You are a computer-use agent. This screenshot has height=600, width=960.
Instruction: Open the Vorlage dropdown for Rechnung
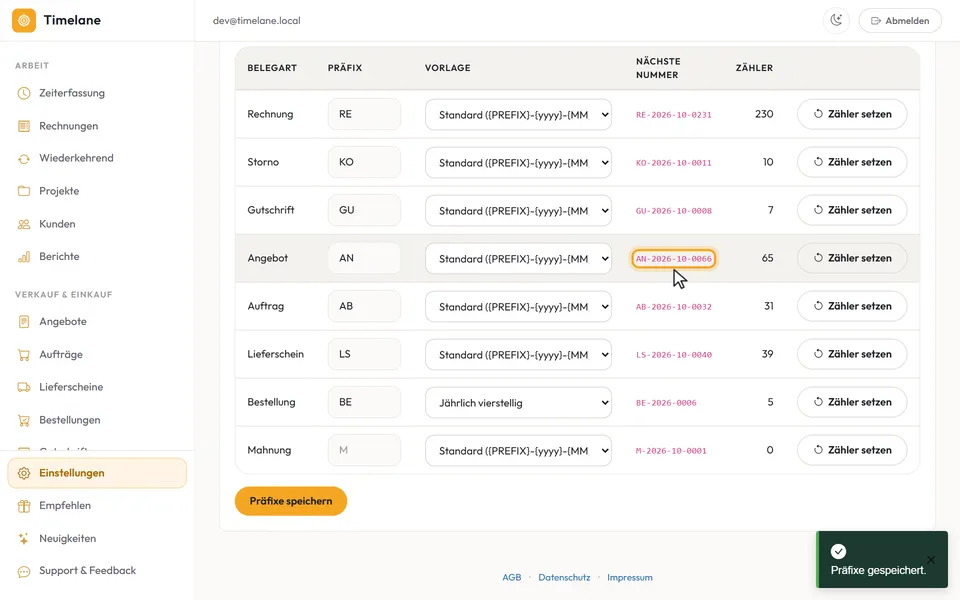pyautogui.click(x=518, y=114)
